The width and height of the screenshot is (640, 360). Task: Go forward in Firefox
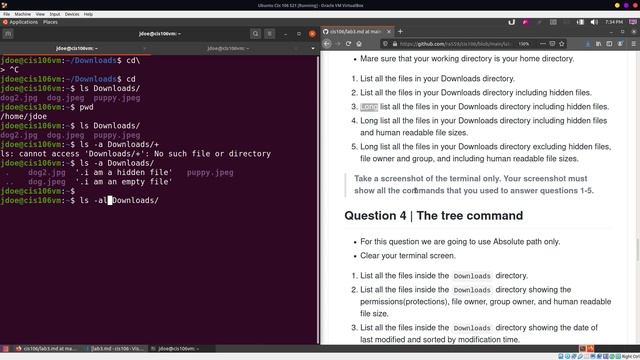(338, 44)
